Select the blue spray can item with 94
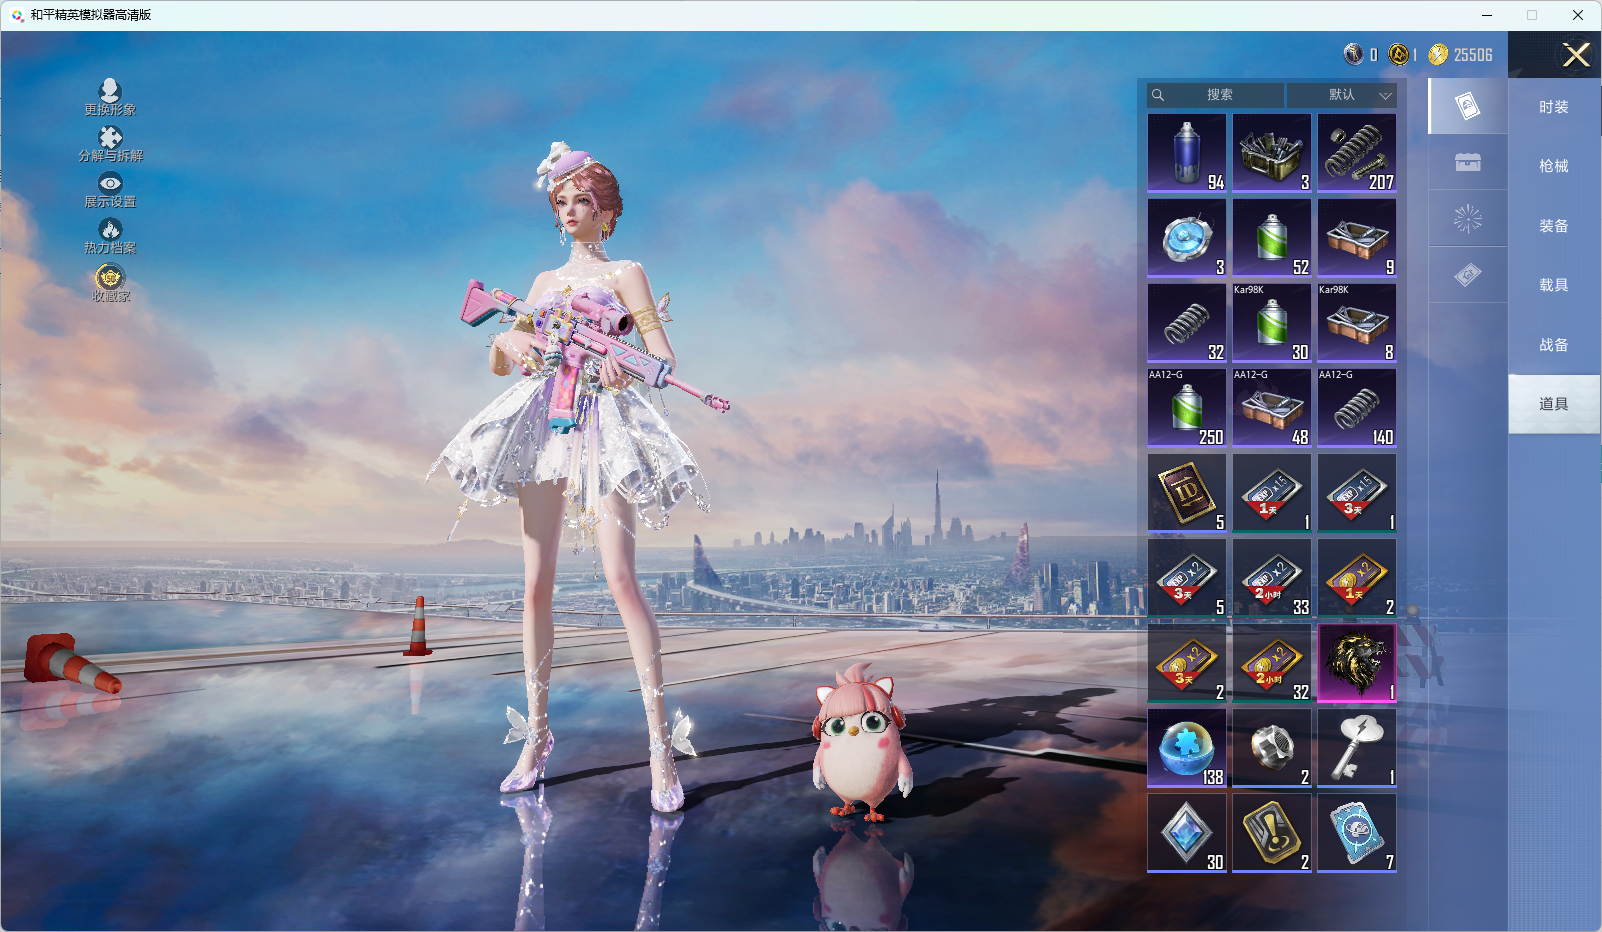1602x932 pixels. 1187,153
